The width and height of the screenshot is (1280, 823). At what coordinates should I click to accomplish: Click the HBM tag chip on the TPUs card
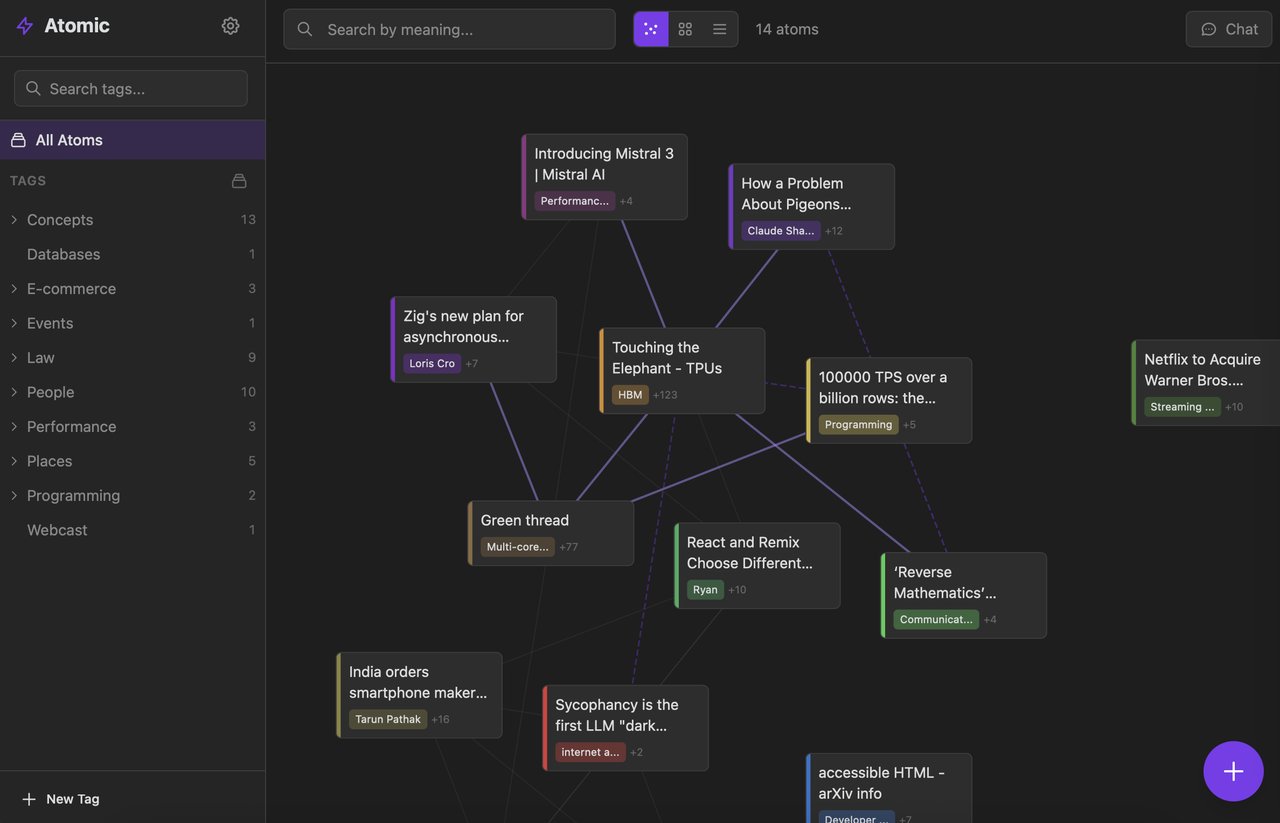pyautogui.click(x=629, y=394)
